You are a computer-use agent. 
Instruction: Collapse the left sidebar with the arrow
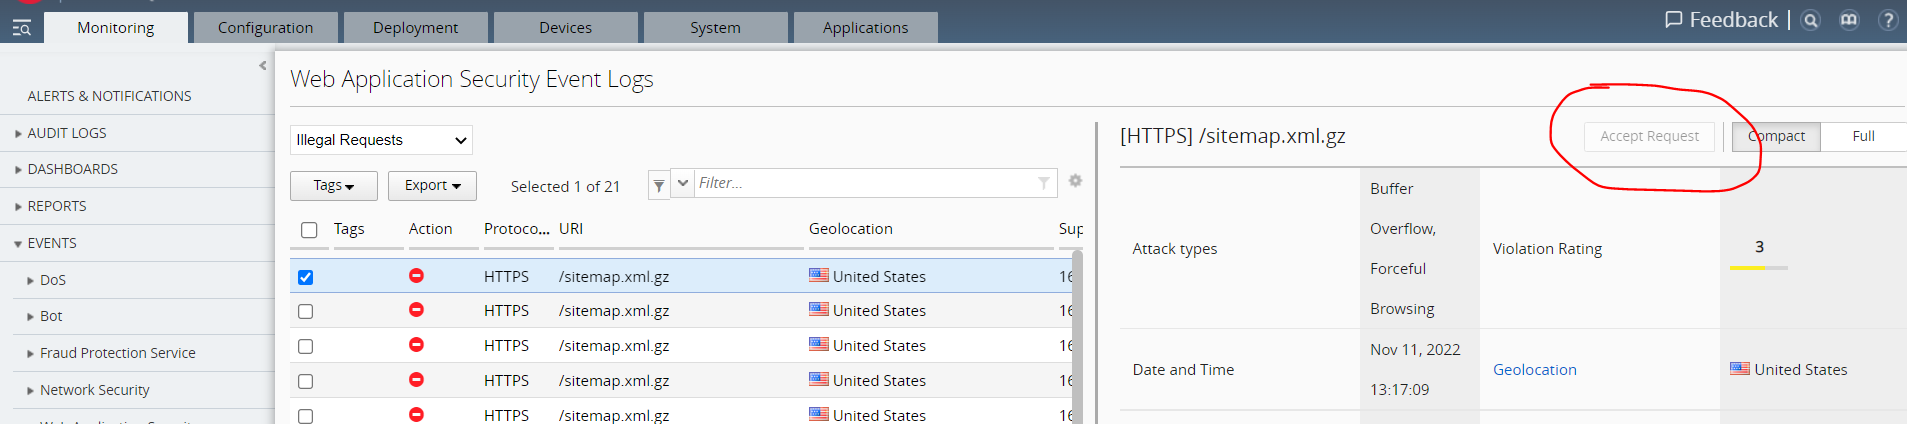point(263,66)
